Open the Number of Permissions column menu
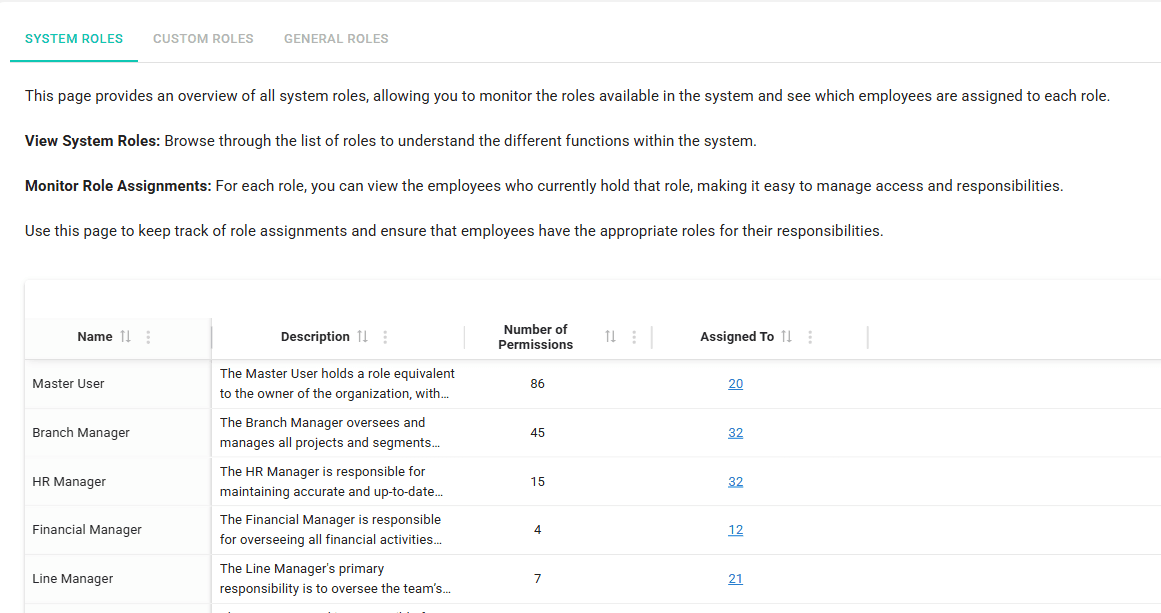 coord(633,336)
